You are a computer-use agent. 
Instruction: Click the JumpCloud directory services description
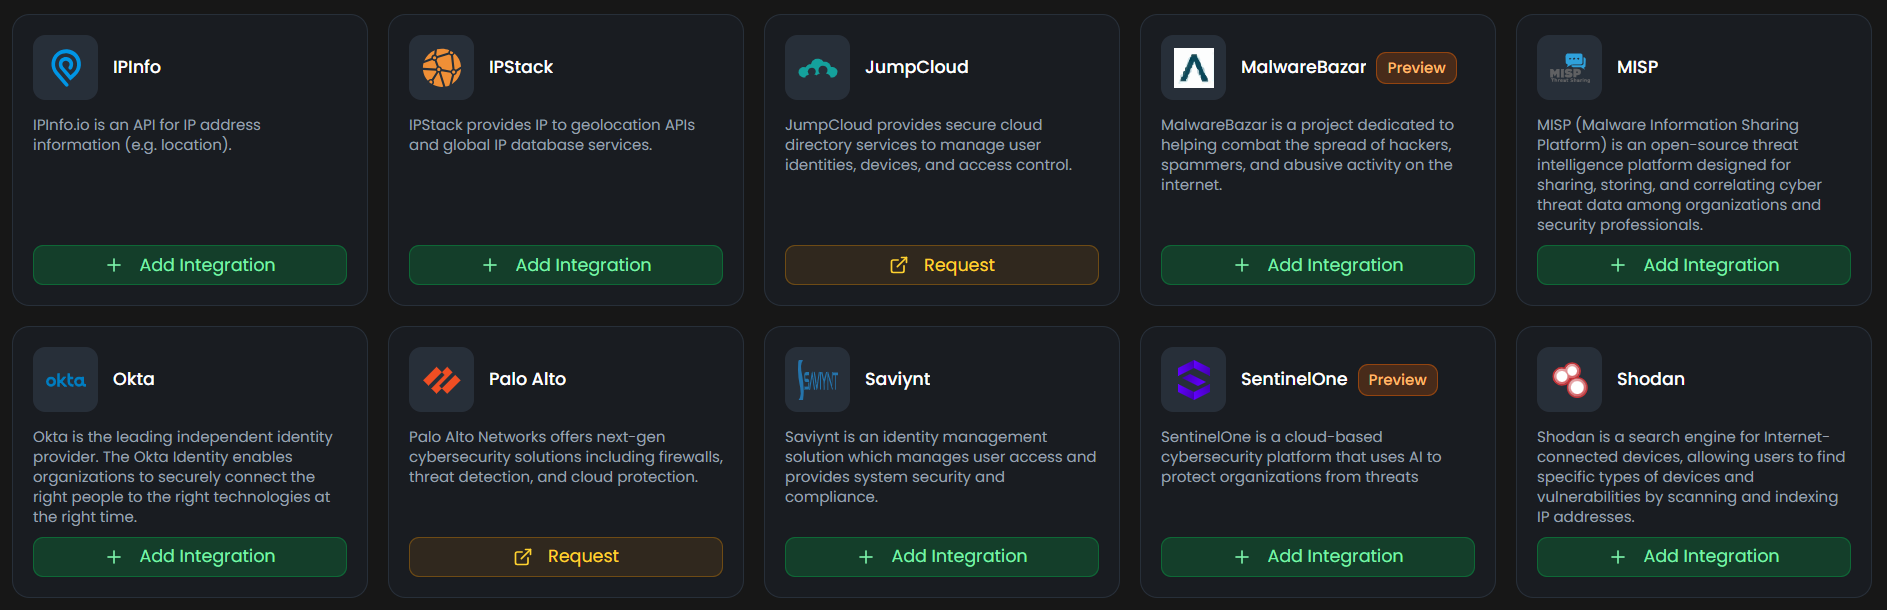928,145
